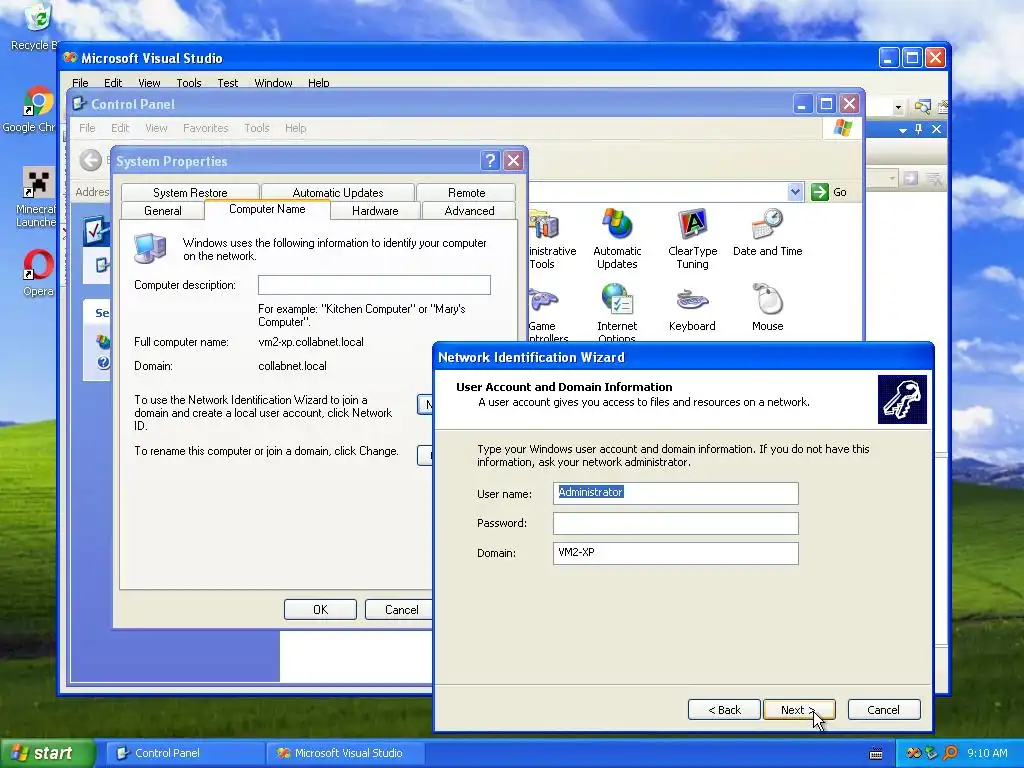Click the Start button
Viewport: 1024px width, 768px height.
click(46, 753)
